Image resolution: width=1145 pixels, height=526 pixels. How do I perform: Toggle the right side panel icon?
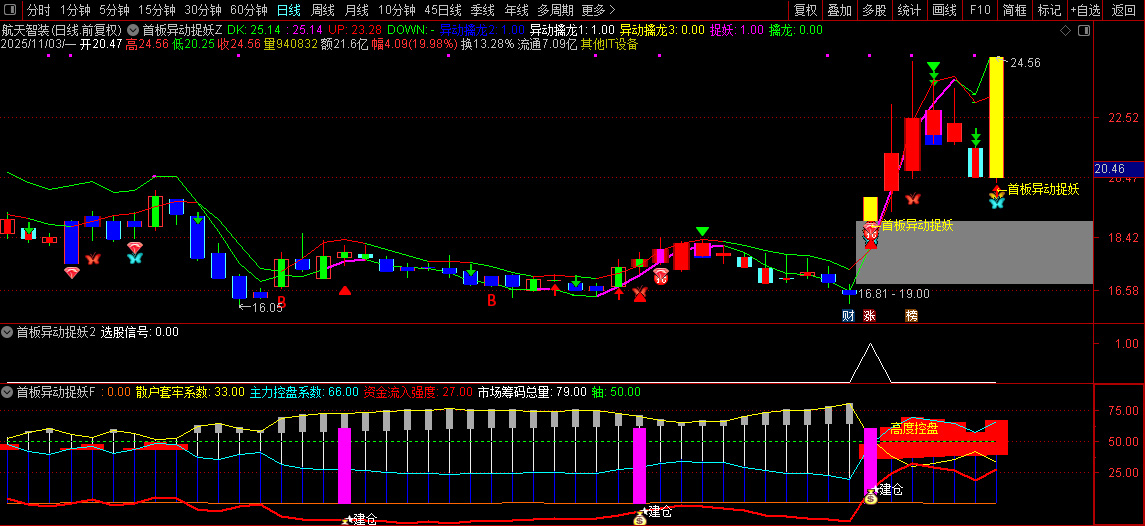1084,29
